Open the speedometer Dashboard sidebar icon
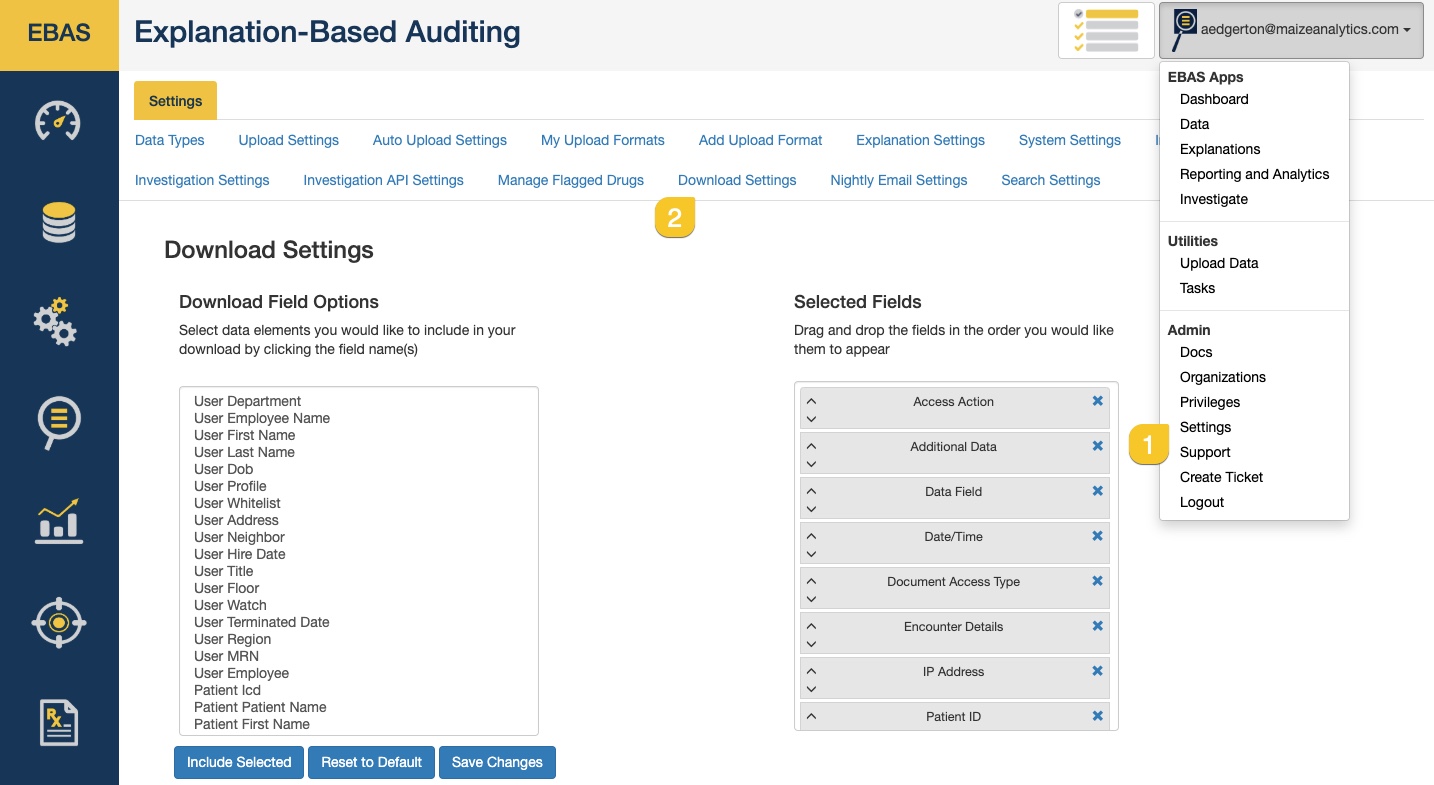Image resolution: width=1434 pixels, height=785 pixels. 58,121
